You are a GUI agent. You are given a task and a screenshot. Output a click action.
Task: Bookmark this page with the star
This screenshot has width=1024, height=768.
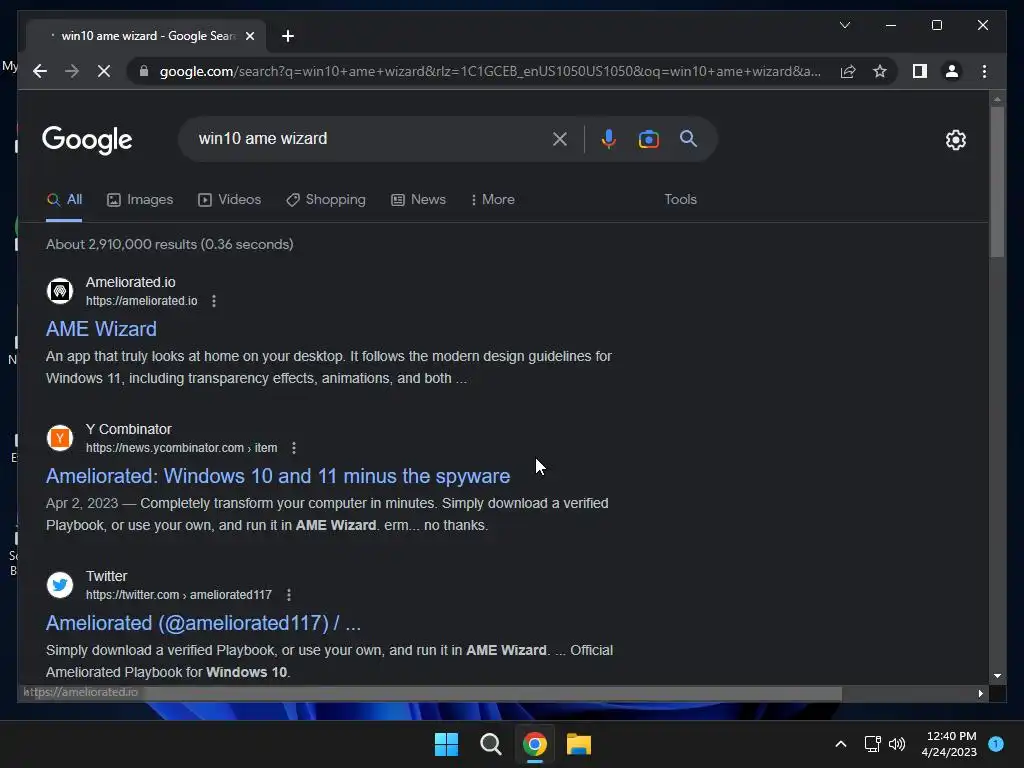pos(880,71)
